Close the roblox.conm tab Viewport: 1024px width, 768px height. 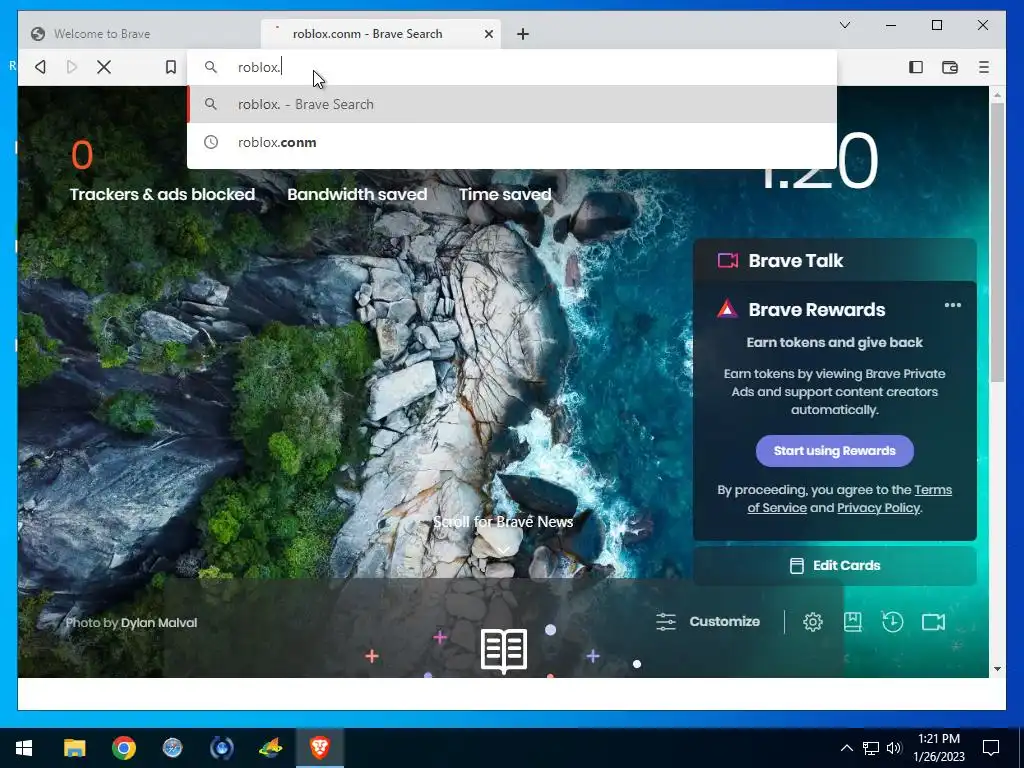[x=488, y=34]
